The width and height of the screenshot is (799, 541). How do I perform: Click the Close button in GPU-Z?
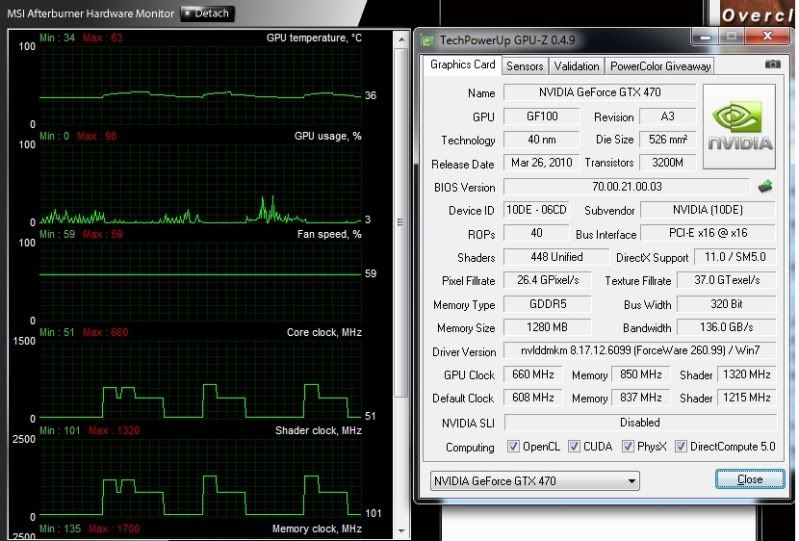click(x=750, y=479)
